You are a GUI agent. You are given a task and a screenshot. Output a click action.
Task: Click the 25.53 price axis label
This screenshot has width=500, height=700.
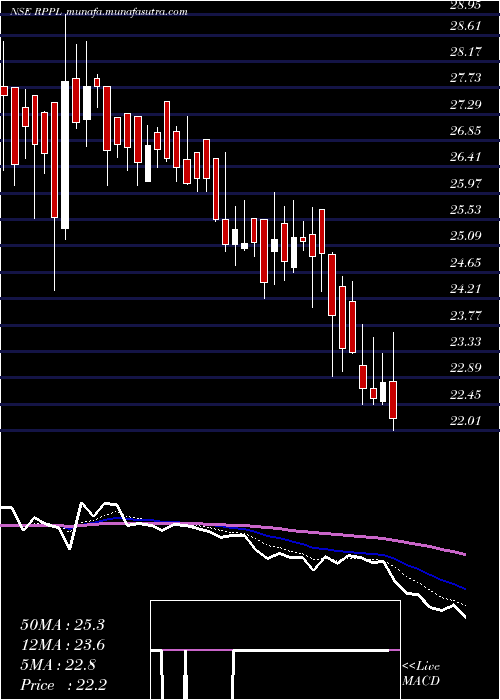click(x=465, y=209)
